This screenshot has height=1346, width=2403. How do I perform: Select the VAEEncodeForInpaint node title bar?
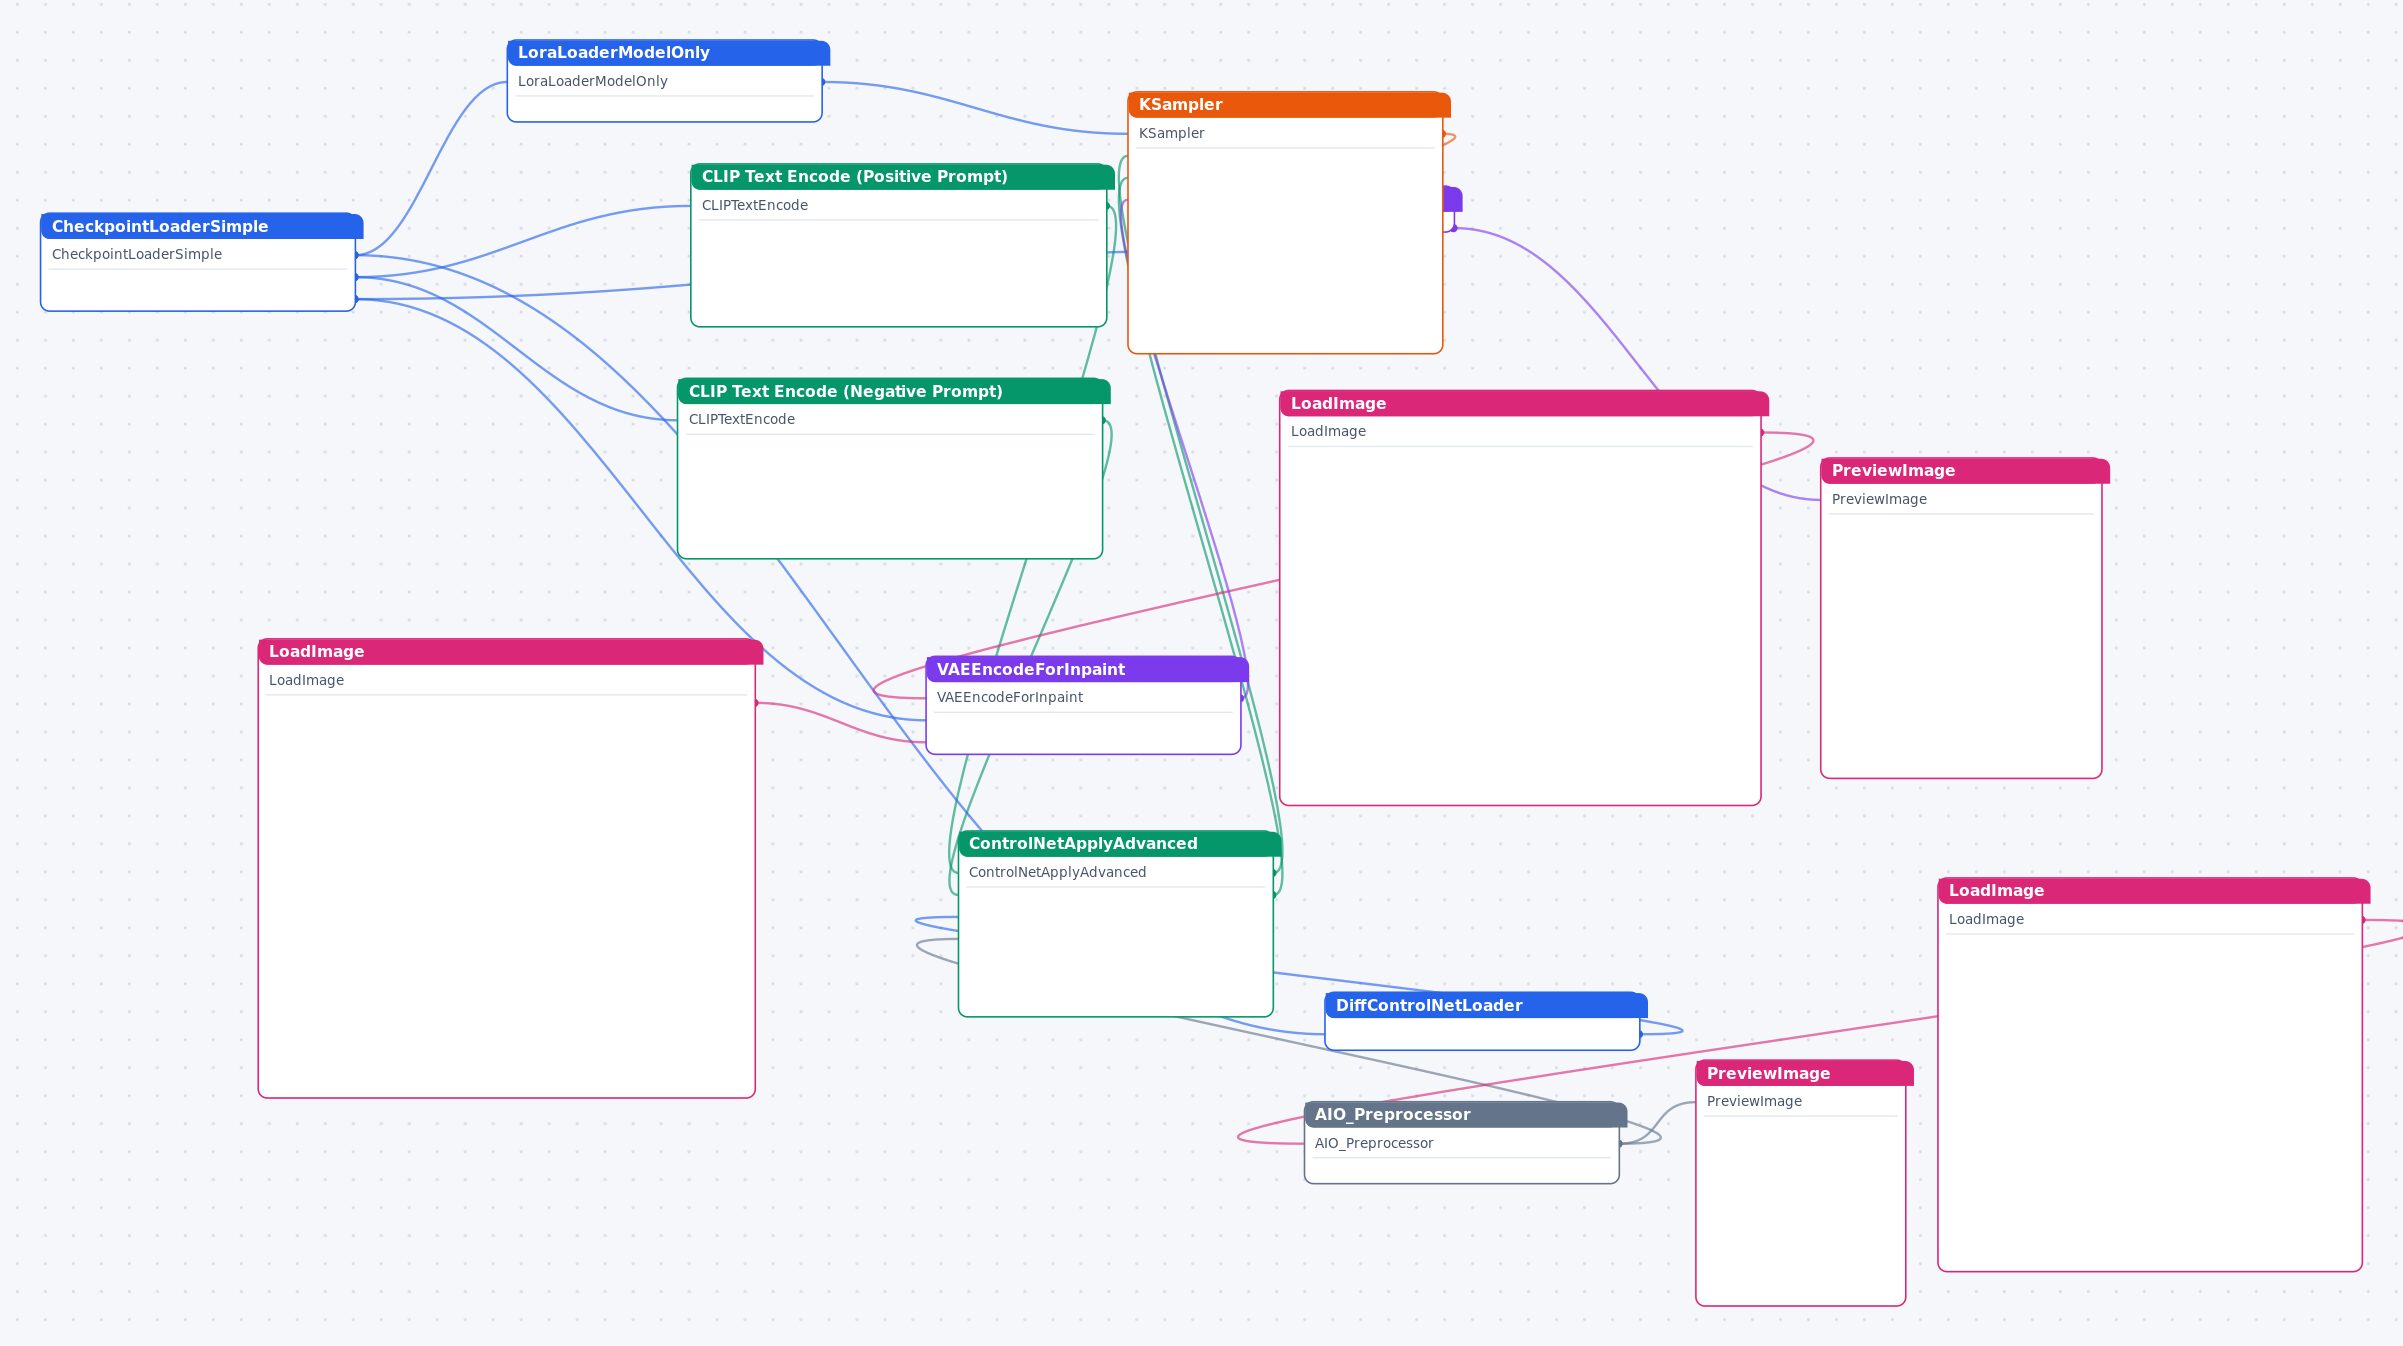(x=1087, y=669)
